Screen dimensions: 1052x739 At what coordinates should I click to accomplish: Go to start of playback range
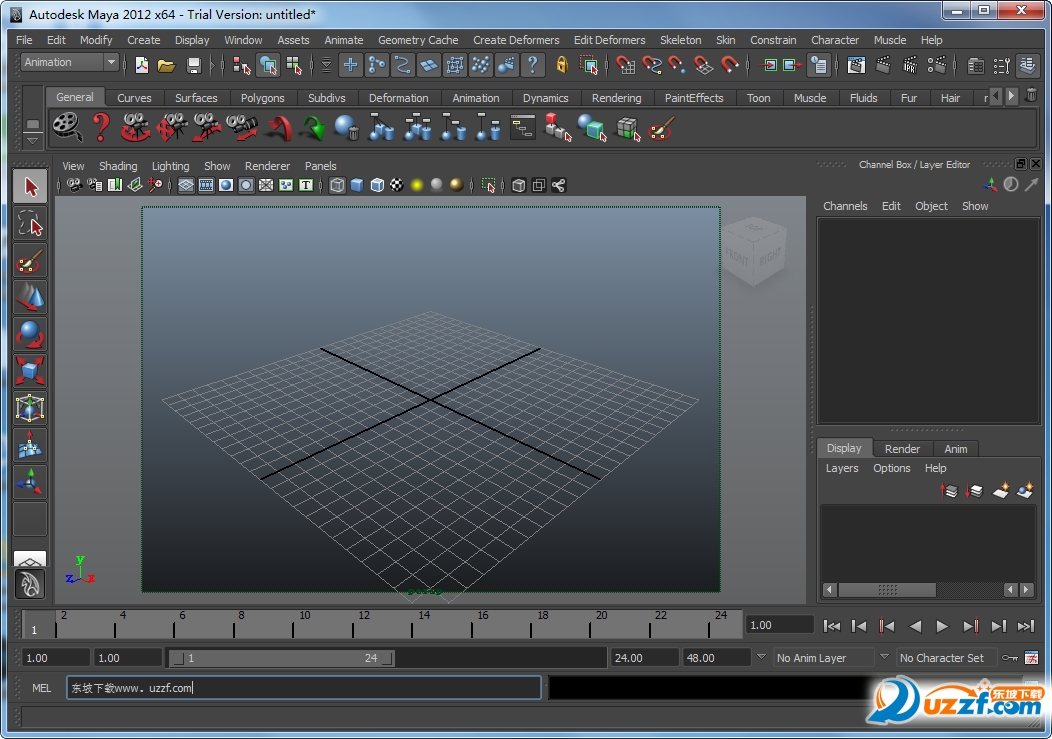point(832,626)
